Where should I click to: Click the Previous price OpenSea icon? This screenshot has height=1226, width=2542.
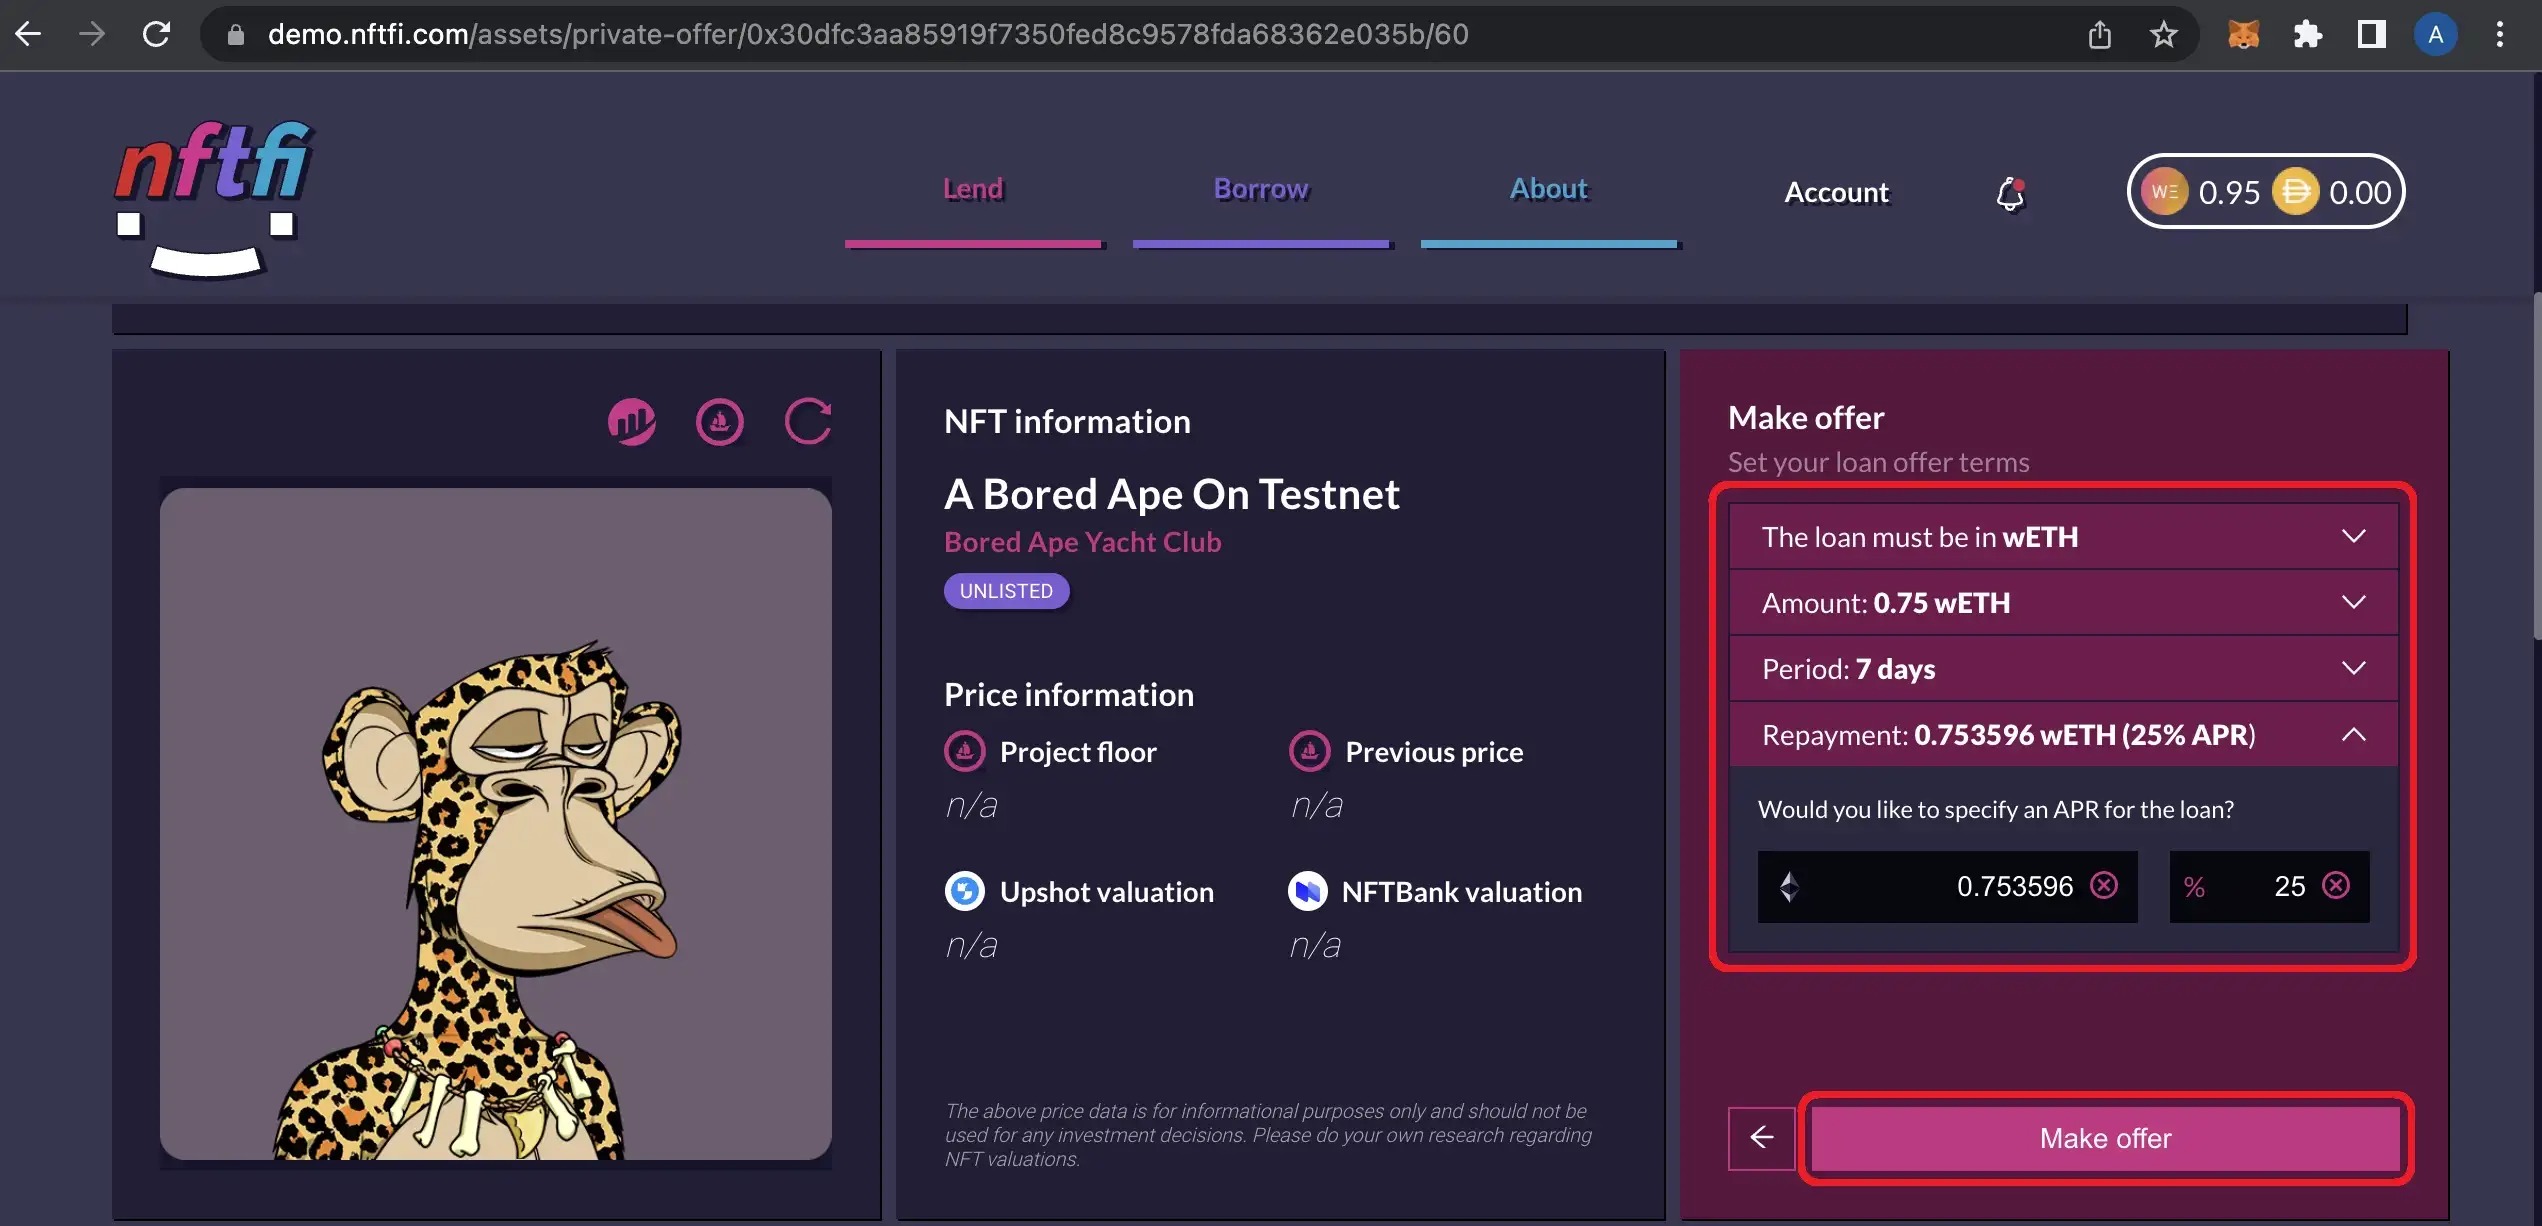[1310, 751]
